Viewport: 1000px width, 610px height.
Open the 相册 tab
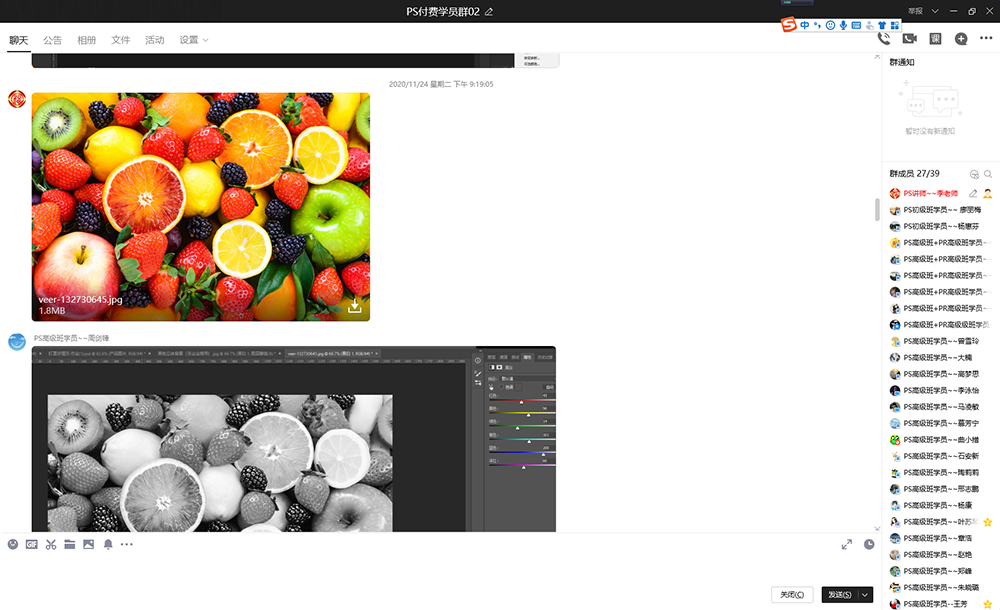coord(87,40)
